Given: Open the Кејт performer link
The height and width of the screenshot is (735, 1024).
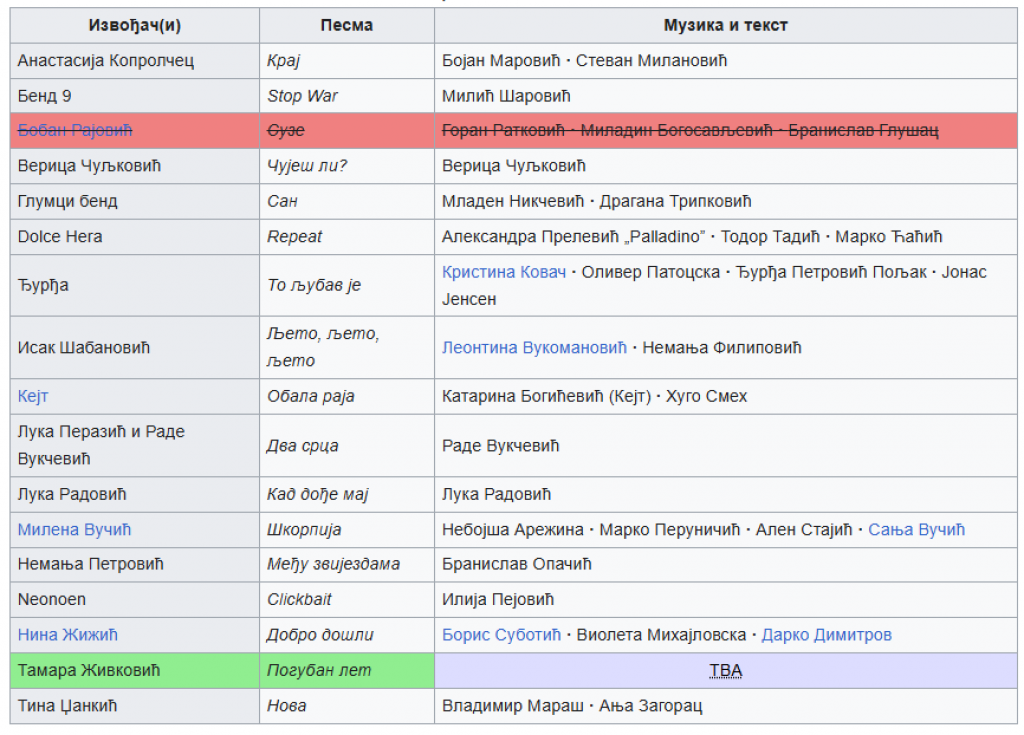Looking at the screenshot, I should 33,396.
